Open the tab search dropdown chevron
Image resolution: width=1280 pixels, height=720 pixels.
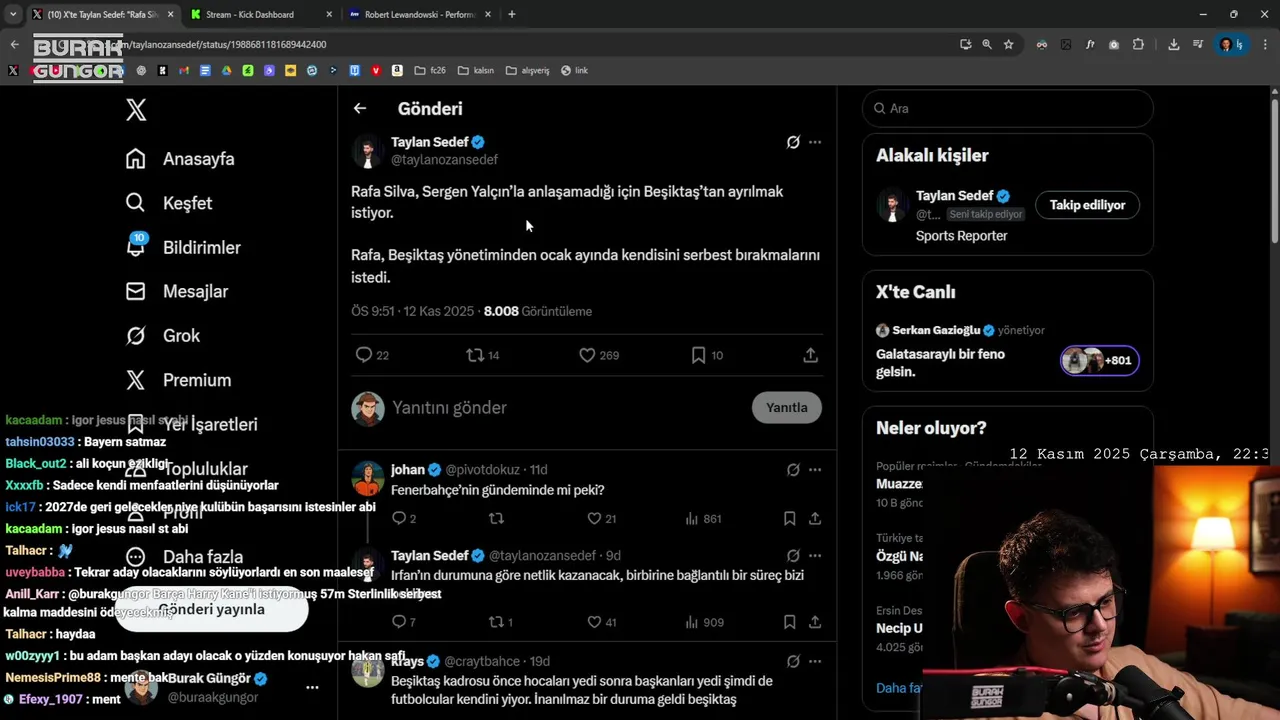click(12, 14)
